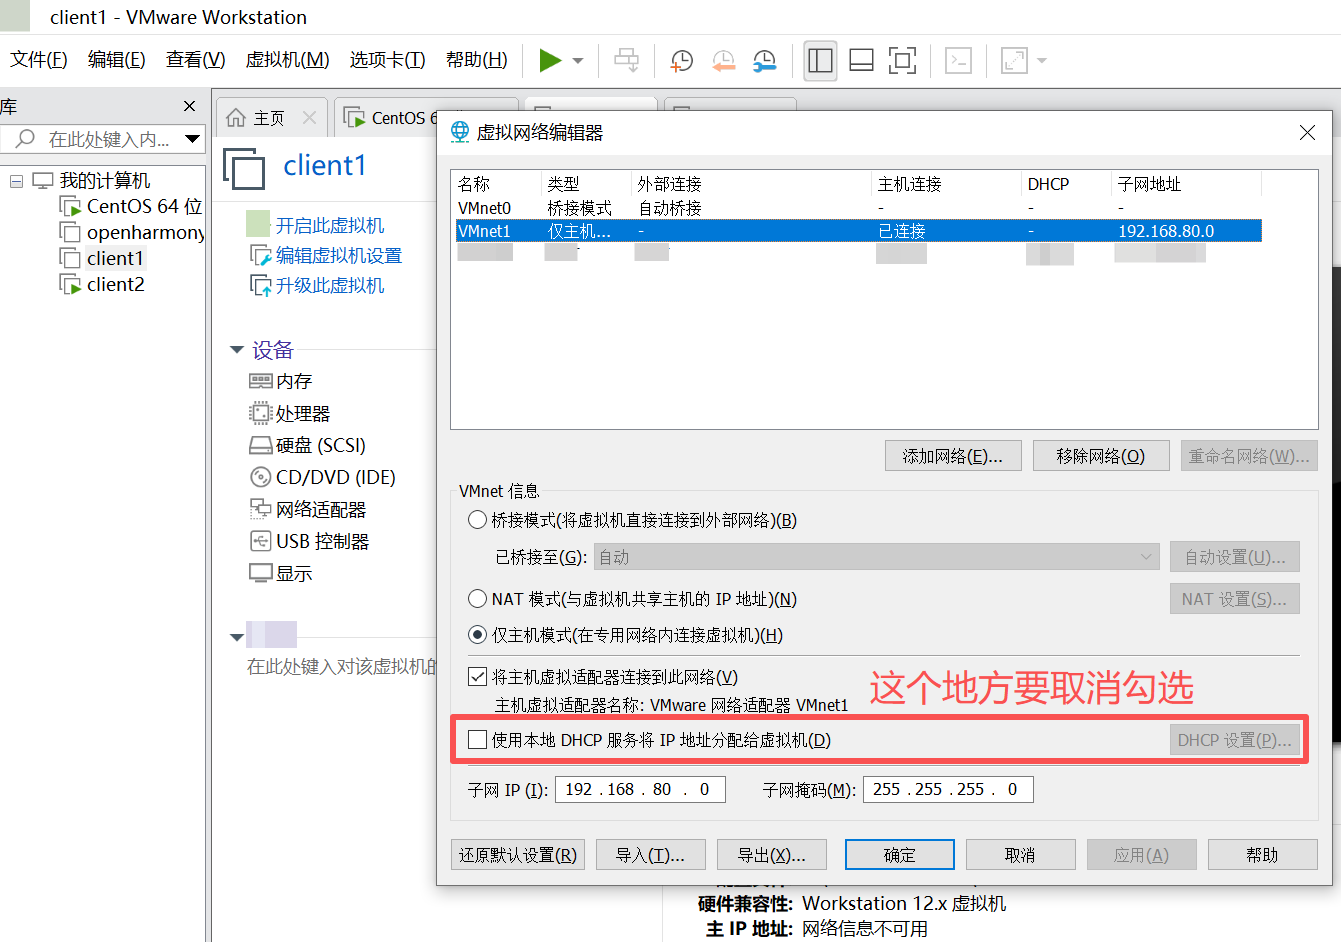Open the 文件(F) menu

pyautogui.click(x=39, y=60)
